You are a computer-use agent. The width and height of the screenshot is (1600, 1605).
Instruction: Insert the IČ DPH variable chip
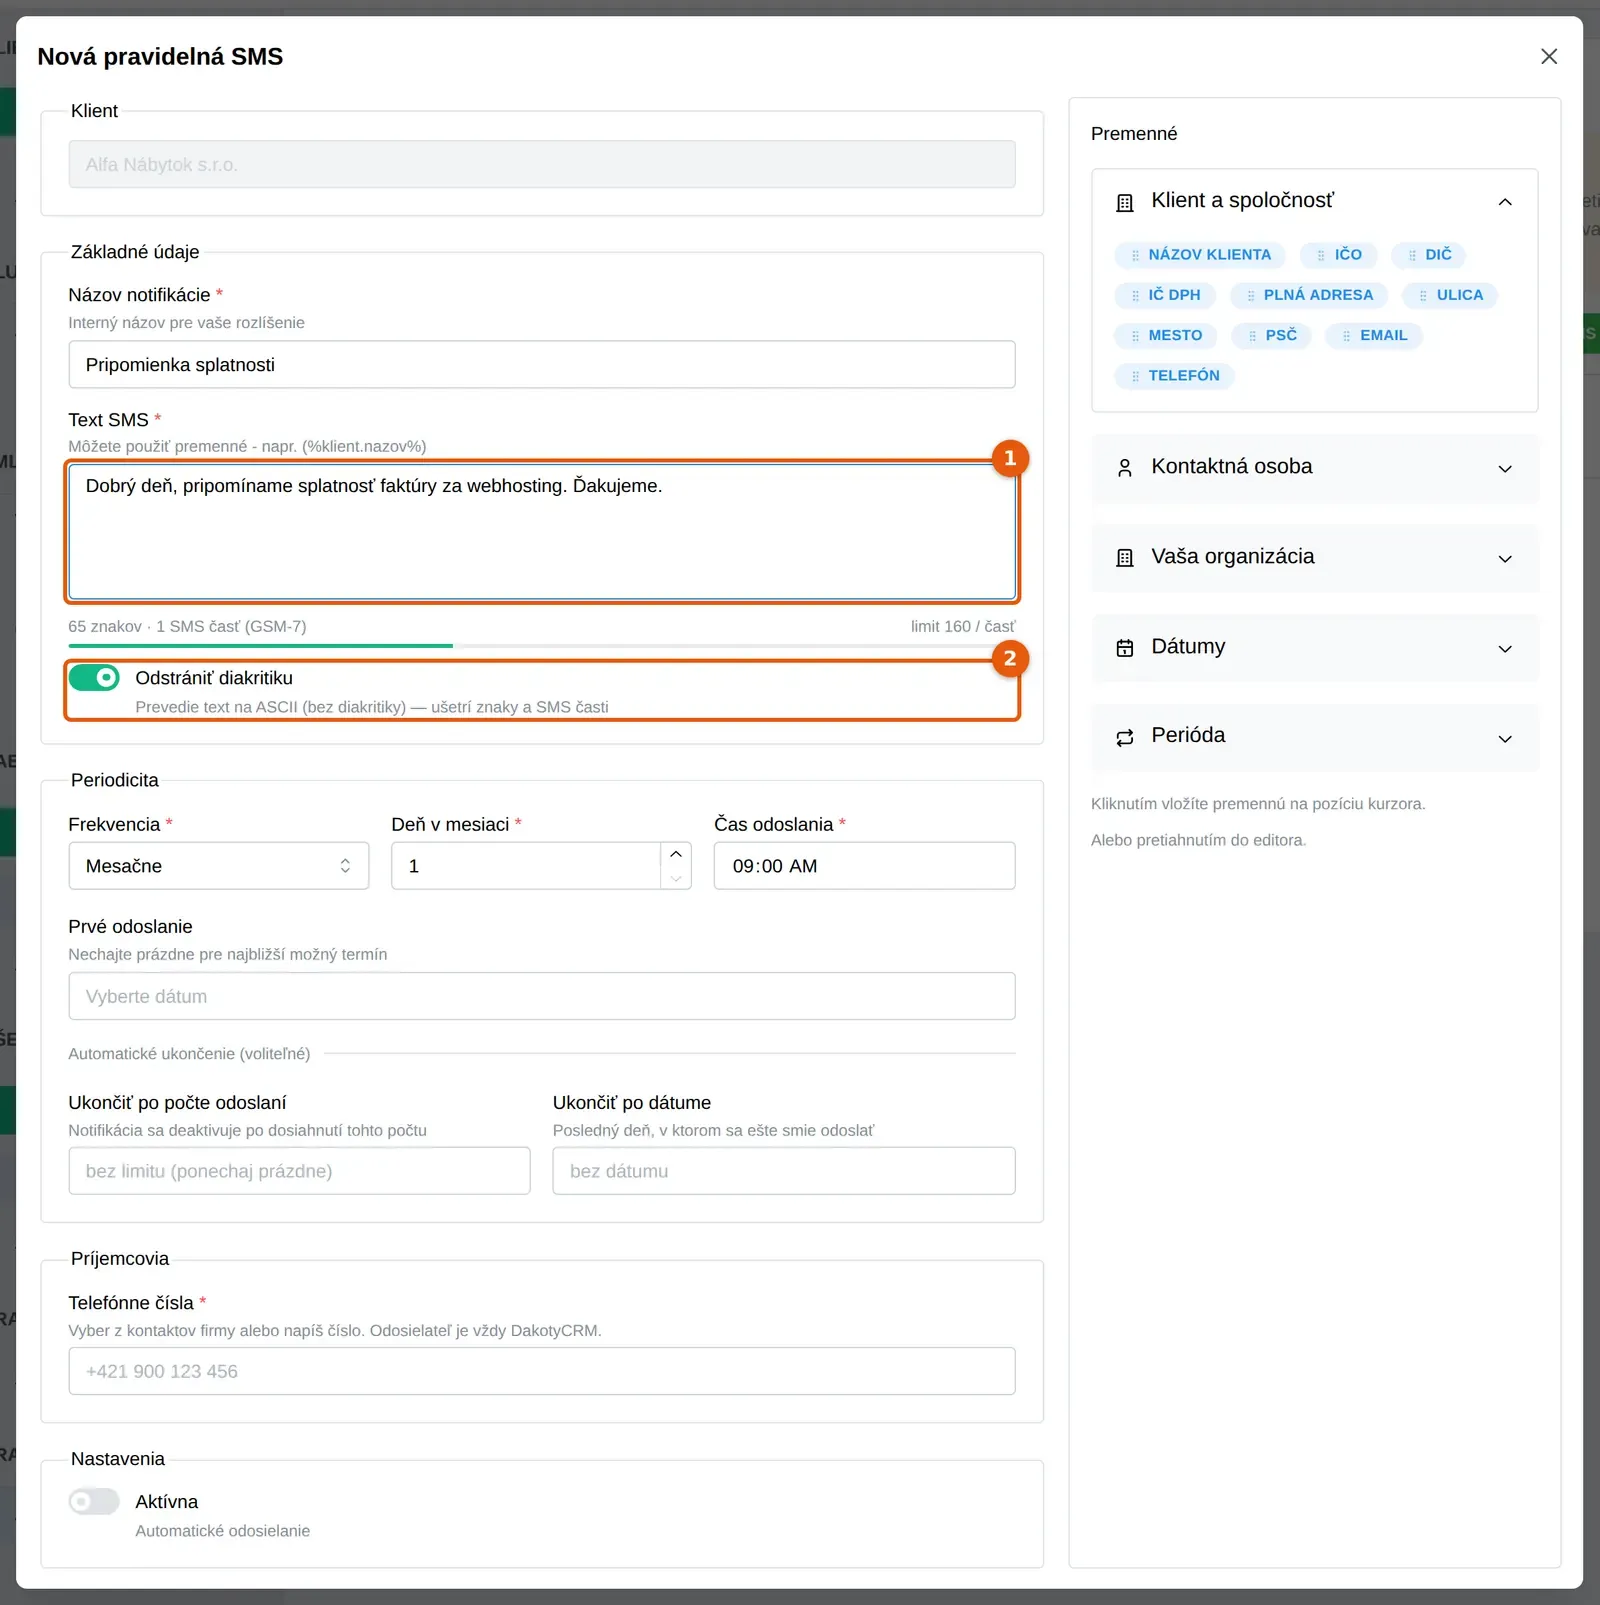point(1165,295)
